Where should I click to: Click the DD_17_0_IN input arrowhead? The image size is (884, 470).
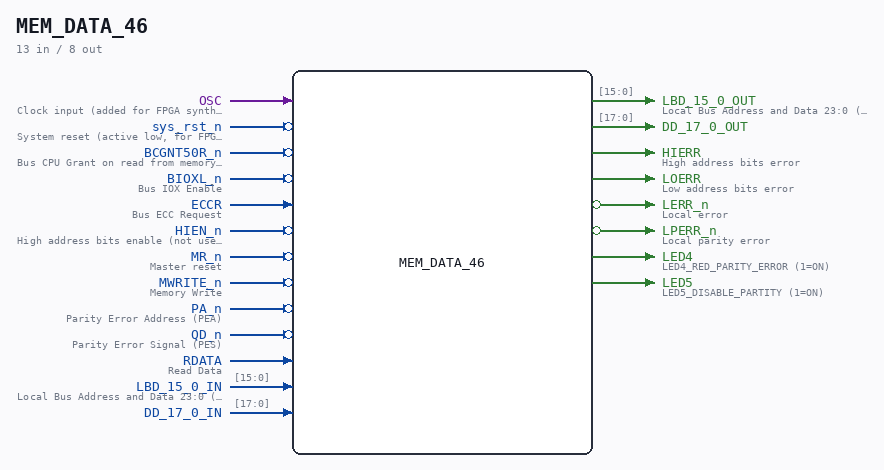pyautogui.click(x=288, y=413)
